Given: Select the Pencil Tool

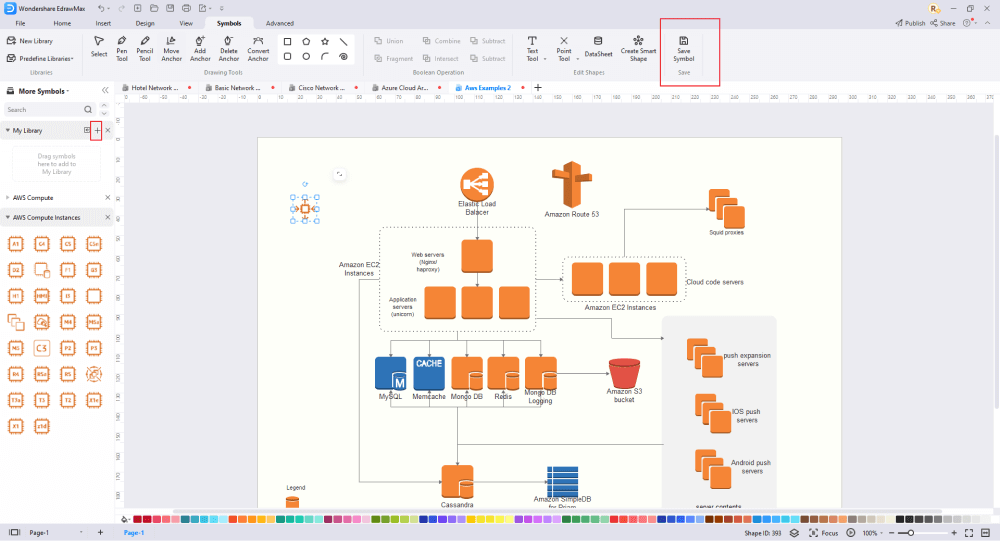Looking at the screenshot, I should click(145, 48).
